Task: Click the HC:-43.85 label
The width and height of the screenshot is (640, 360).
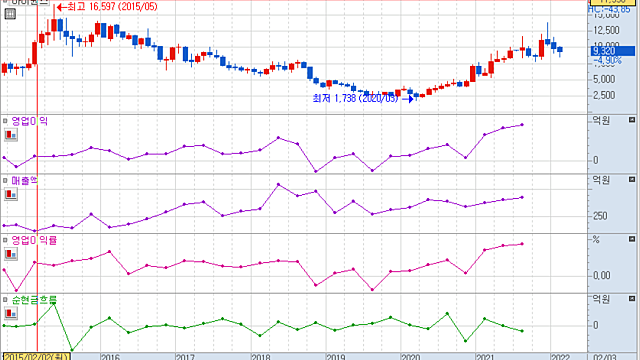Action: 609,9
